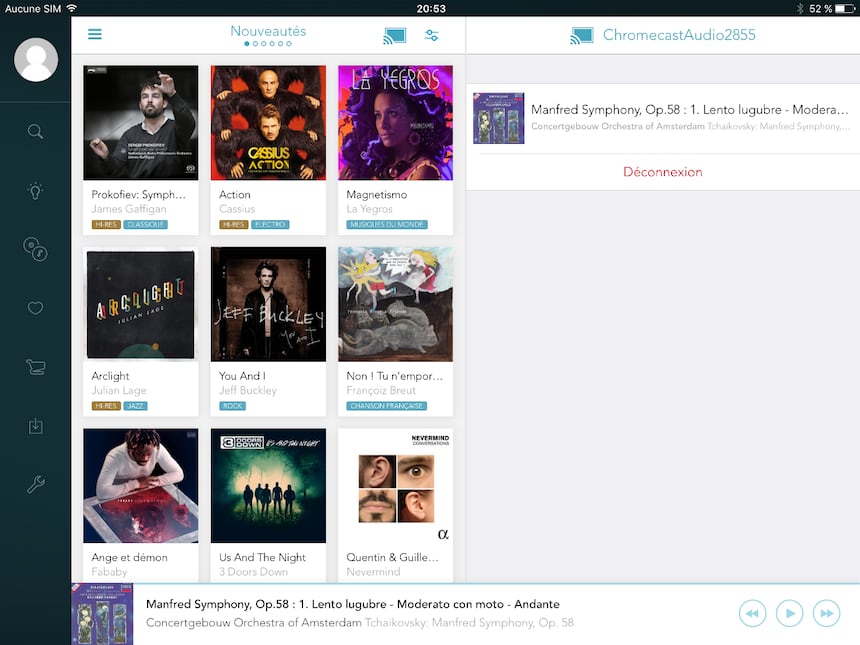Open Nevermind Quentin & Guille album cover

(395, 486)
